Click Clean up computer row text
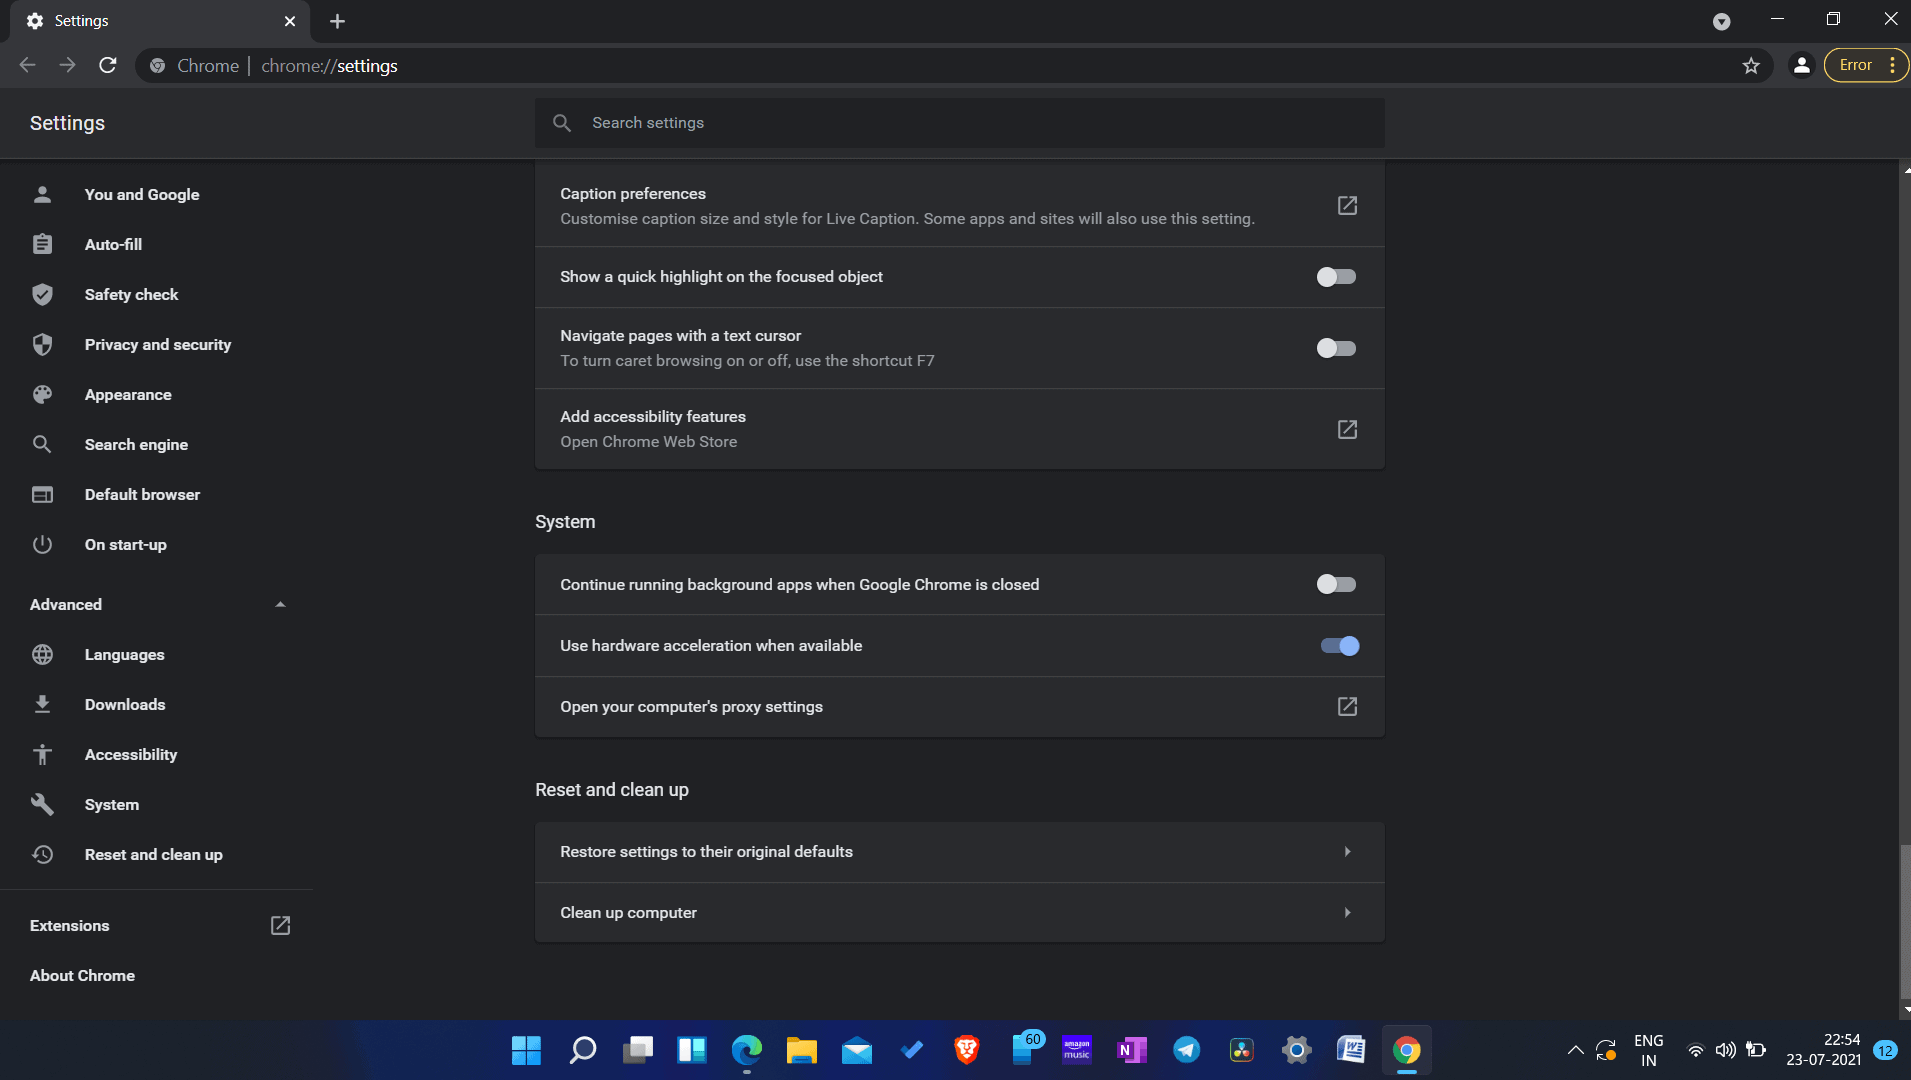1911x1080 pixels. tap(628, 913)
